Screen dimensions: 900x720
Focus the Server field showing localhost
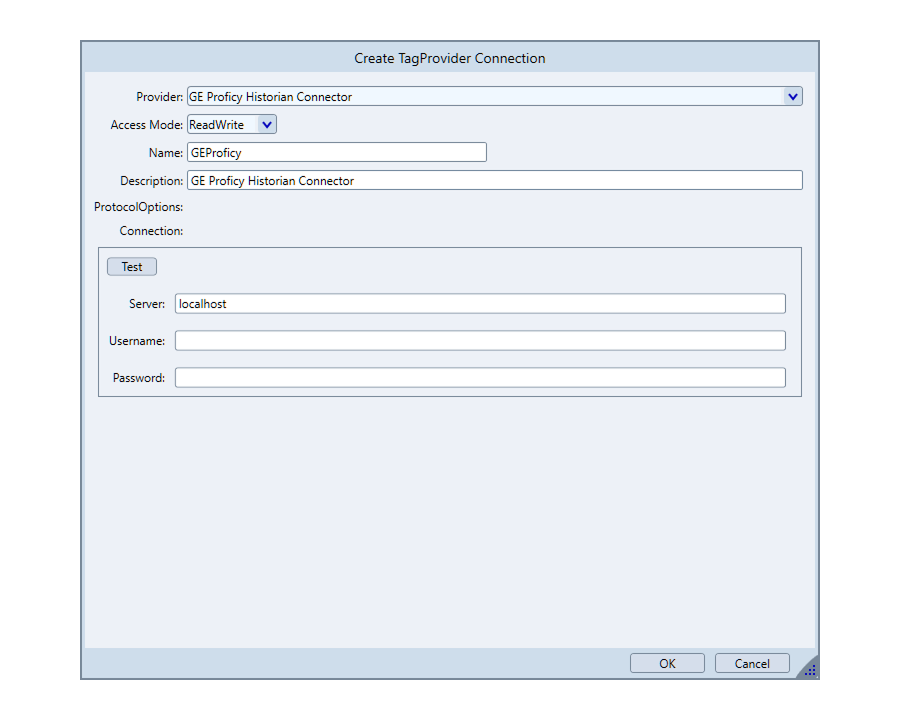(x=480, y=304)
